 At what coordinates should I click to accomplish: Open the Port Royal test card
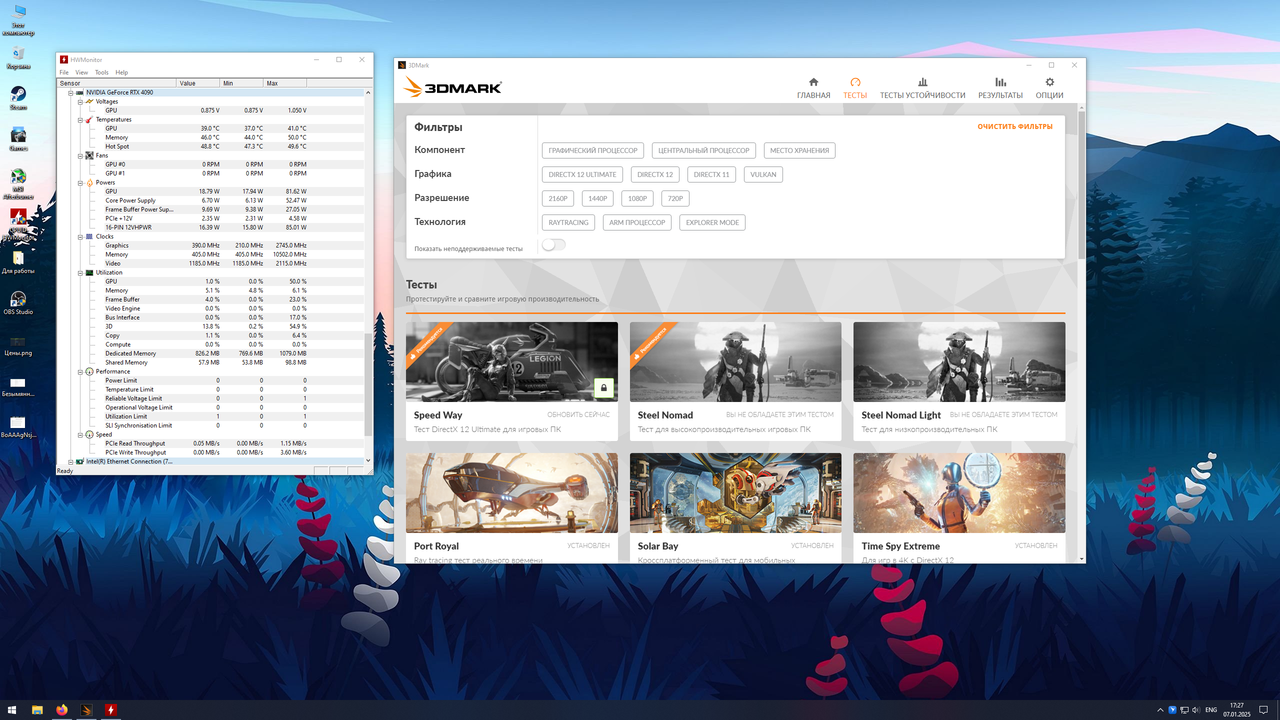(512, 507)
